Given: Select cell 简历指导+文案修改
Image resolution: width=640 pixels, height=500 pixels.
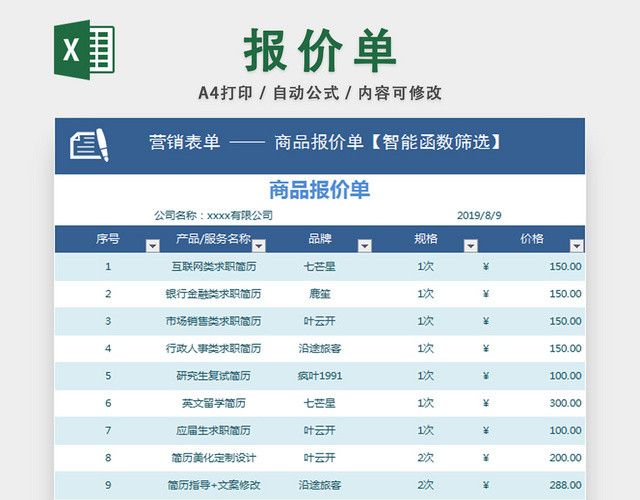Looking at the screenshot, I should point(213,485).
